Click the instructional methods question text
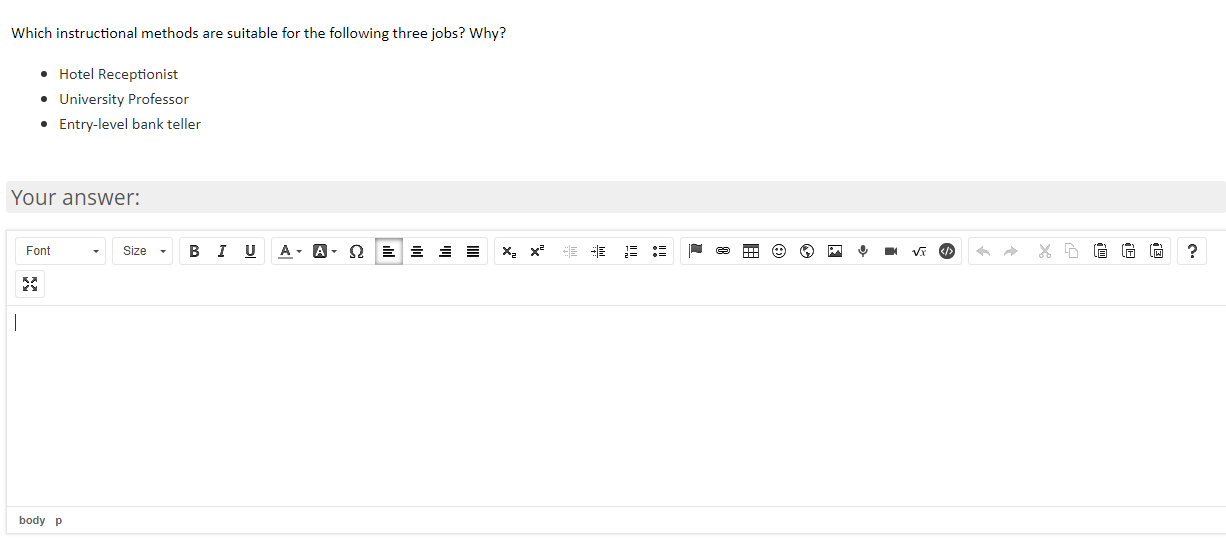Image resolution: width=1226 pixels, height=545 pixels. point(258,33)
